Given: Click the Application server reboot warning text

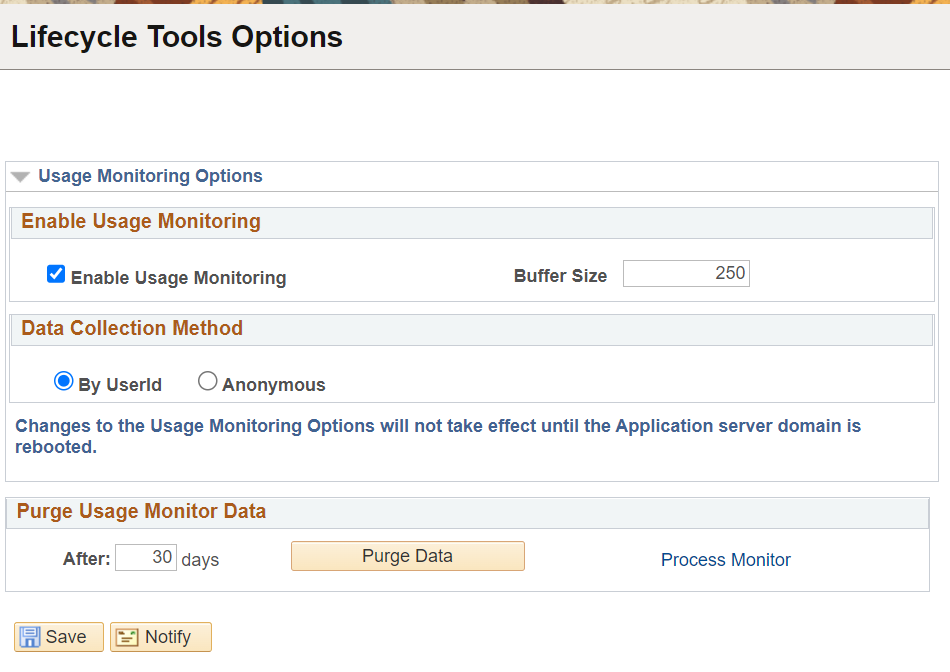Looking at the screenshot, I should point(437,436).
